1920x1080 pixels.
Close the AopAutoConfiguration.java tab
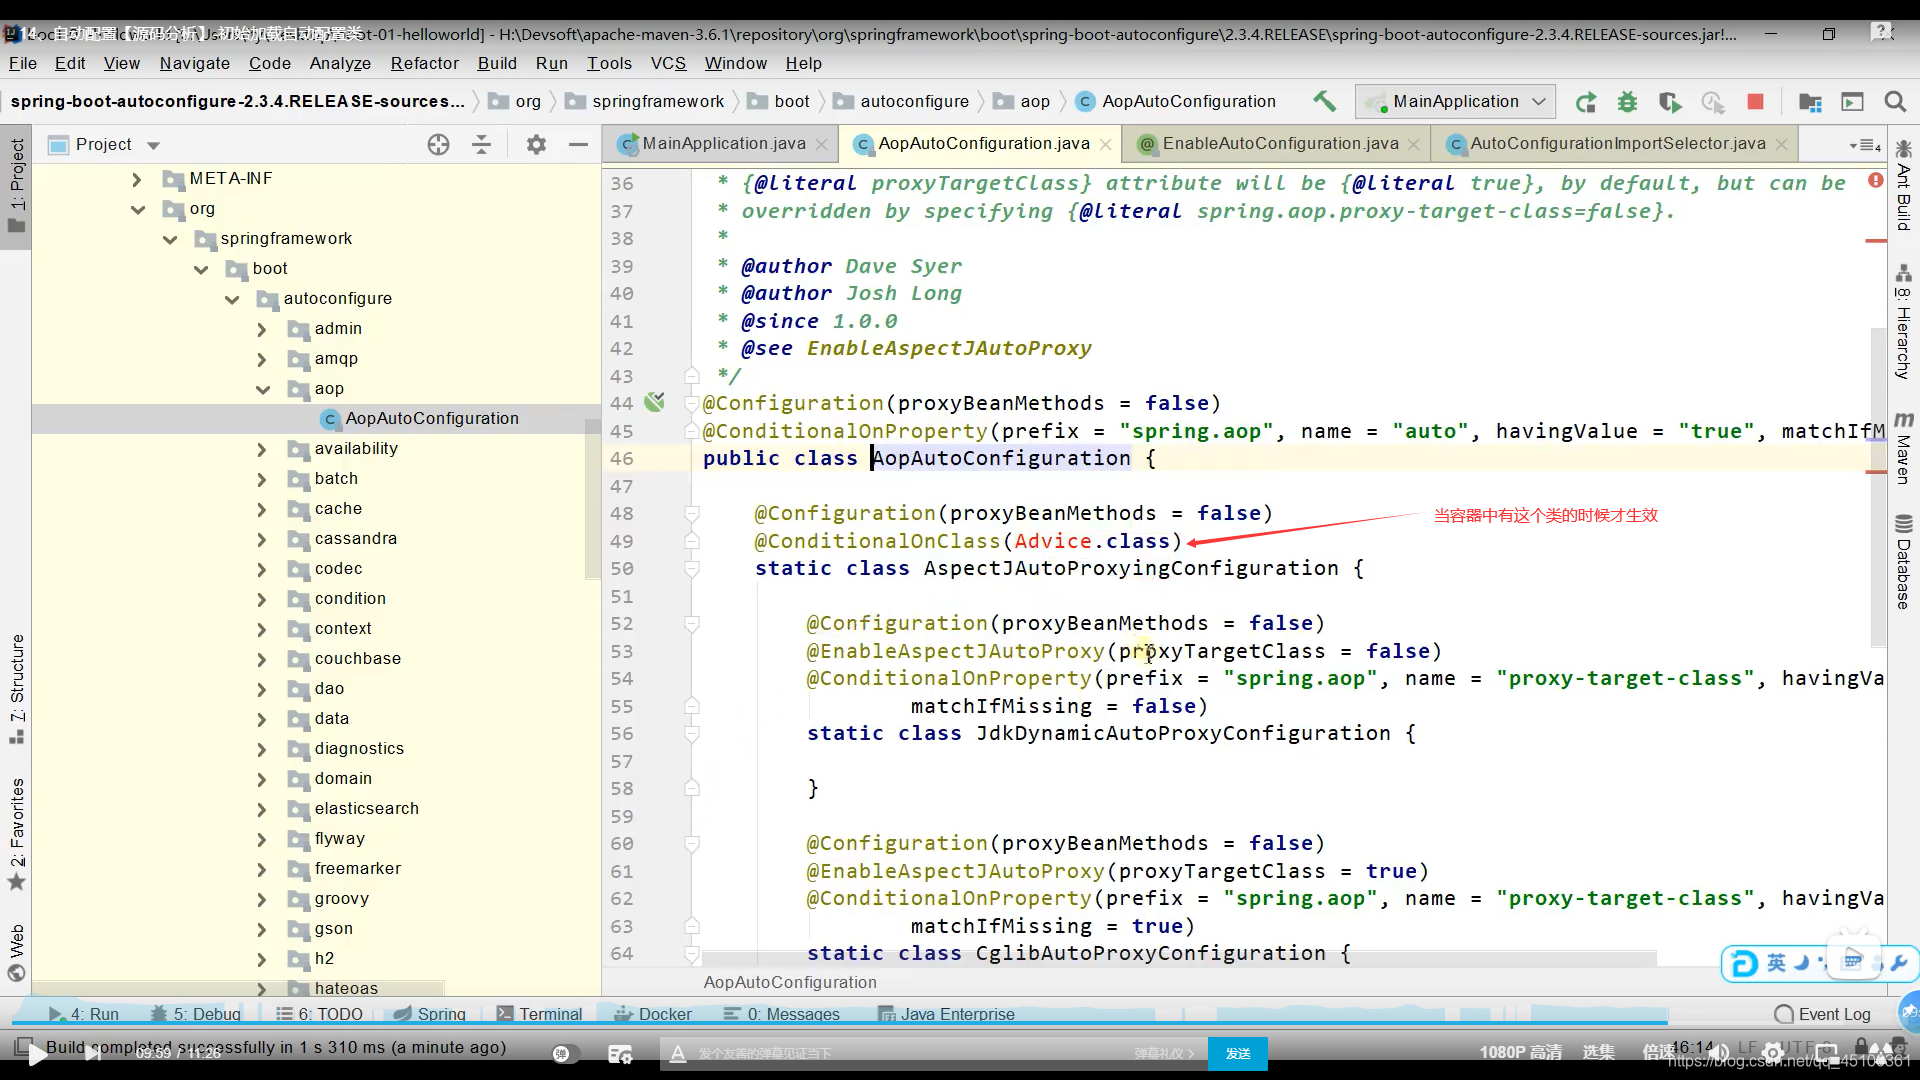tap(1105, 145)
